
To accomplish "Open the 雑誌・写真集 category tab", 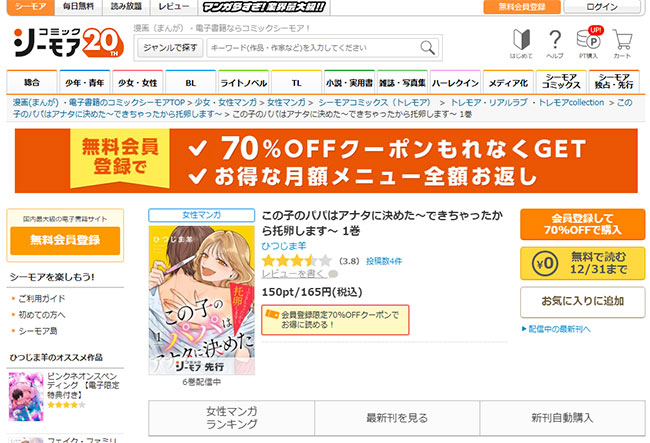I will 402,82.
